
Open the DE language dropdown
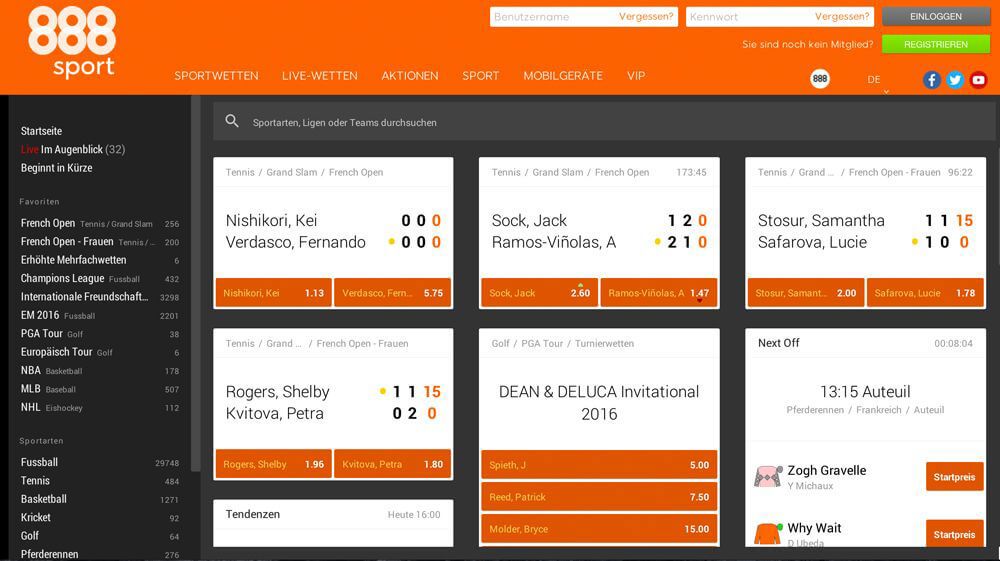[874, 81]
